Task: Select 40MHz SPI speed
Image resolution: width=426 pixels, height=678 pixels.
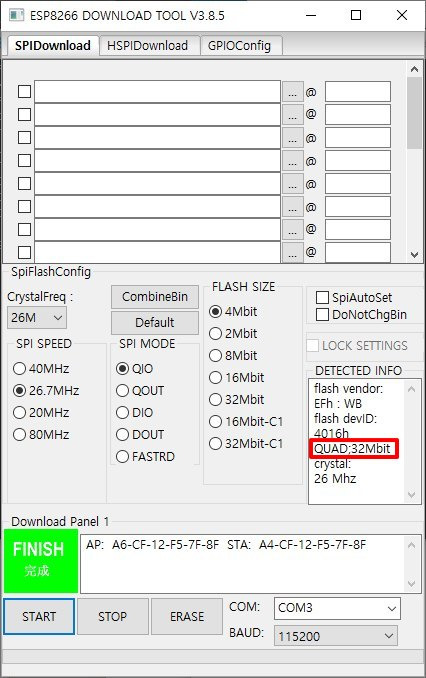Action: tap(41, 368)
